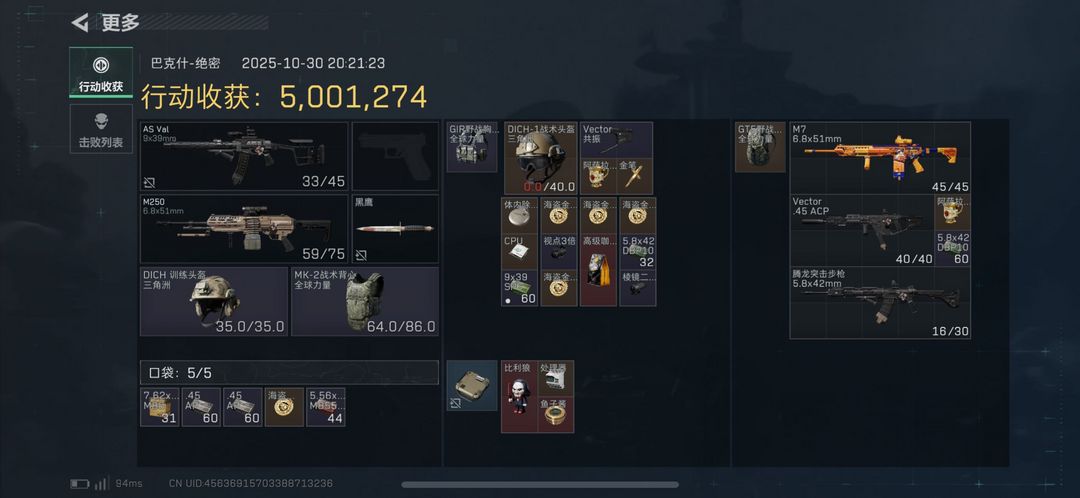Click the DICH-1战术头盔 helmet icon
Image resolution: width=1080 pixels, height=498 pixels.
[x=541, y=158]
